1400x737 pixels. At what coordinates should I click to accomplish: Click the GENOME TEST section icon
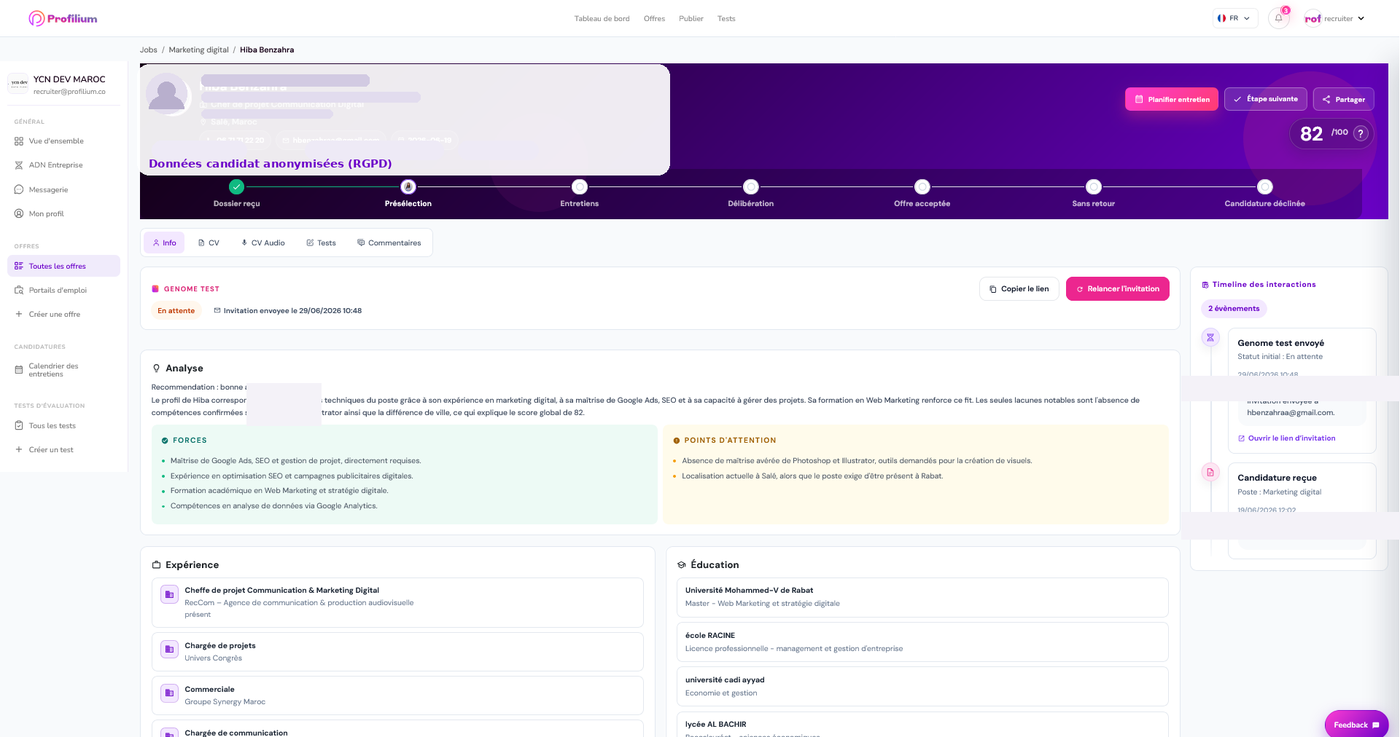pos(155,289)
